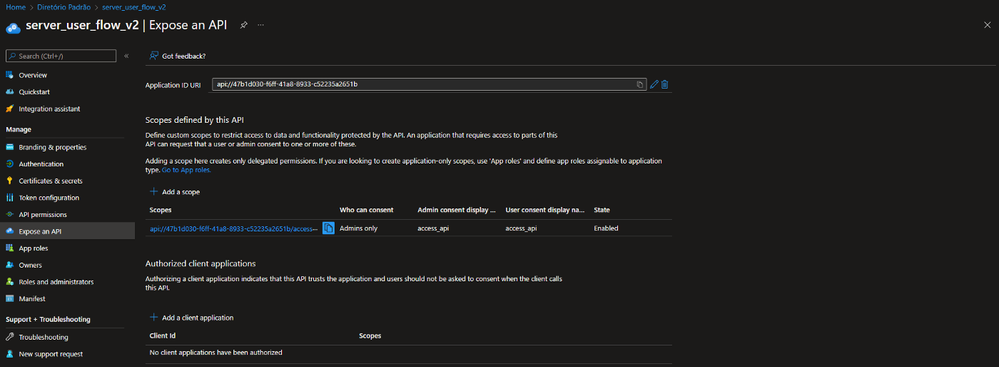Viewport: 999px width, 367px height.
Task: Click the Troubleshooting wrench icon
Action: (10, 337)
